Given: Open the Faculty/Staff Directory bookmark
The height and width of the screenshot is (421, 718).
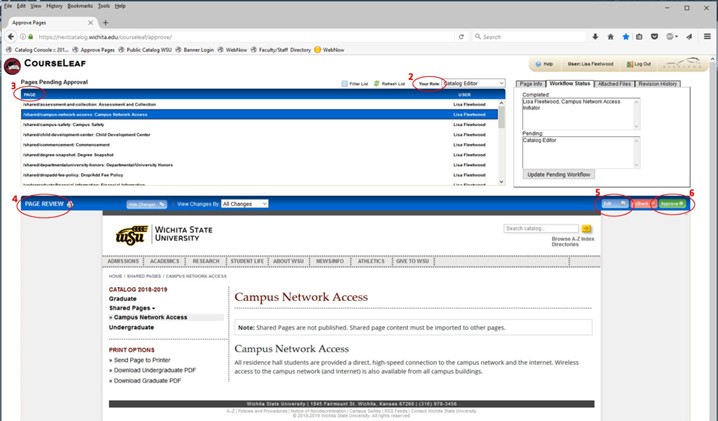Looking at the screenshot, I should click(281, 50).
